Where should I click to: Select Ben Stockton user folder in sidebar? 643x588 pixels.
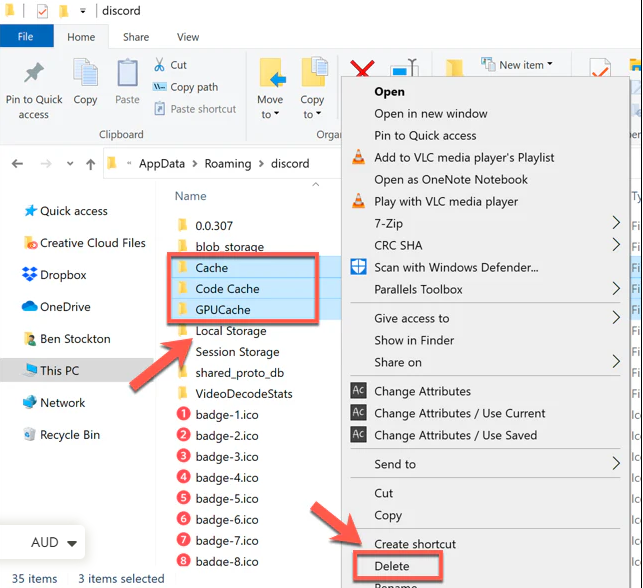(67, 339)
